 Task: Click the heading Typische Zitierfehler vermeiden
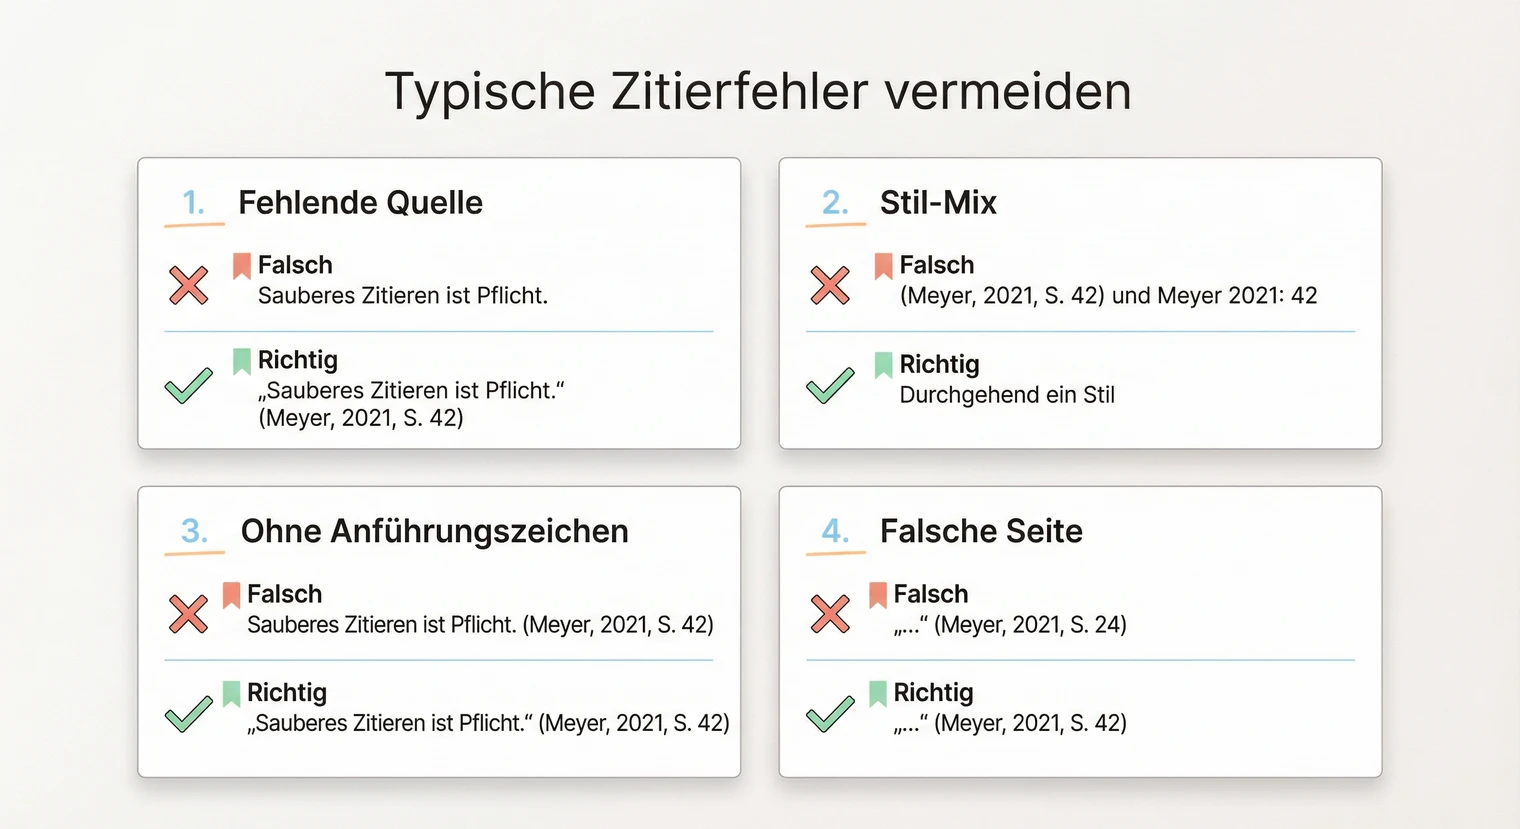[x=760, y=90]
